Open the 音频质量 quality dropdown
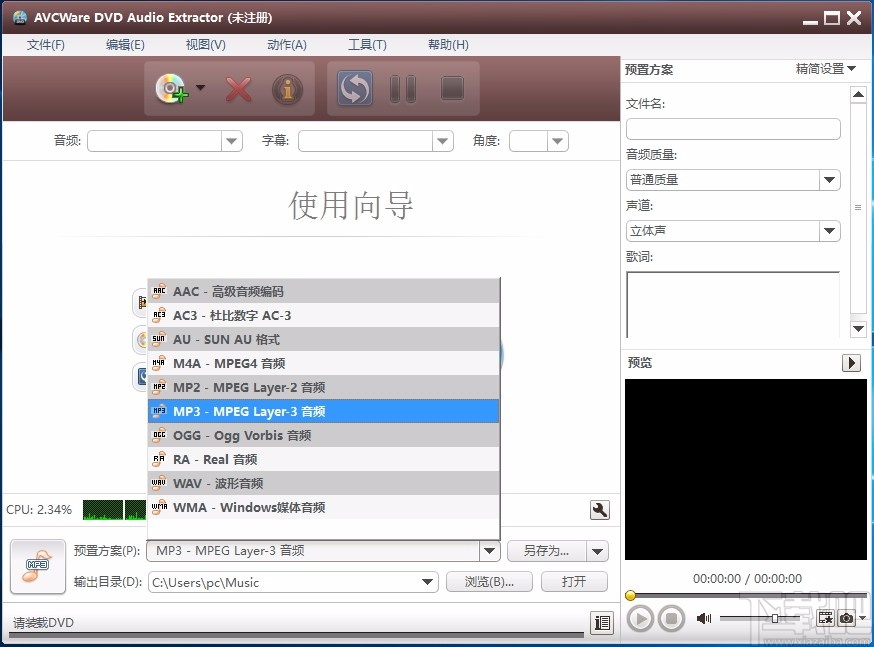The width and height of the screenshot is (874, 647). pos(829,179)
